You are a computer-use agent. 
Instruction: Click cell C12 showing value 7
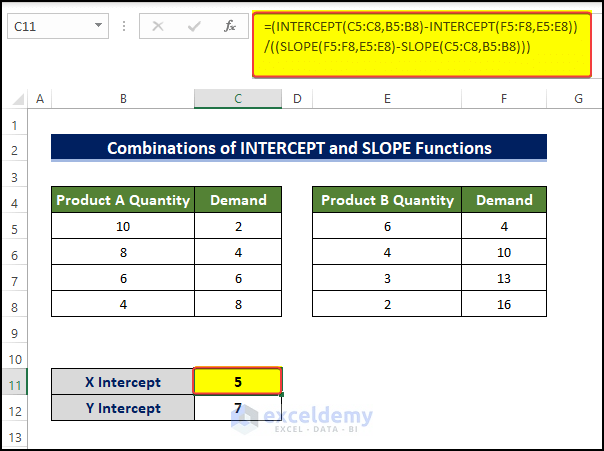[238, 408]
